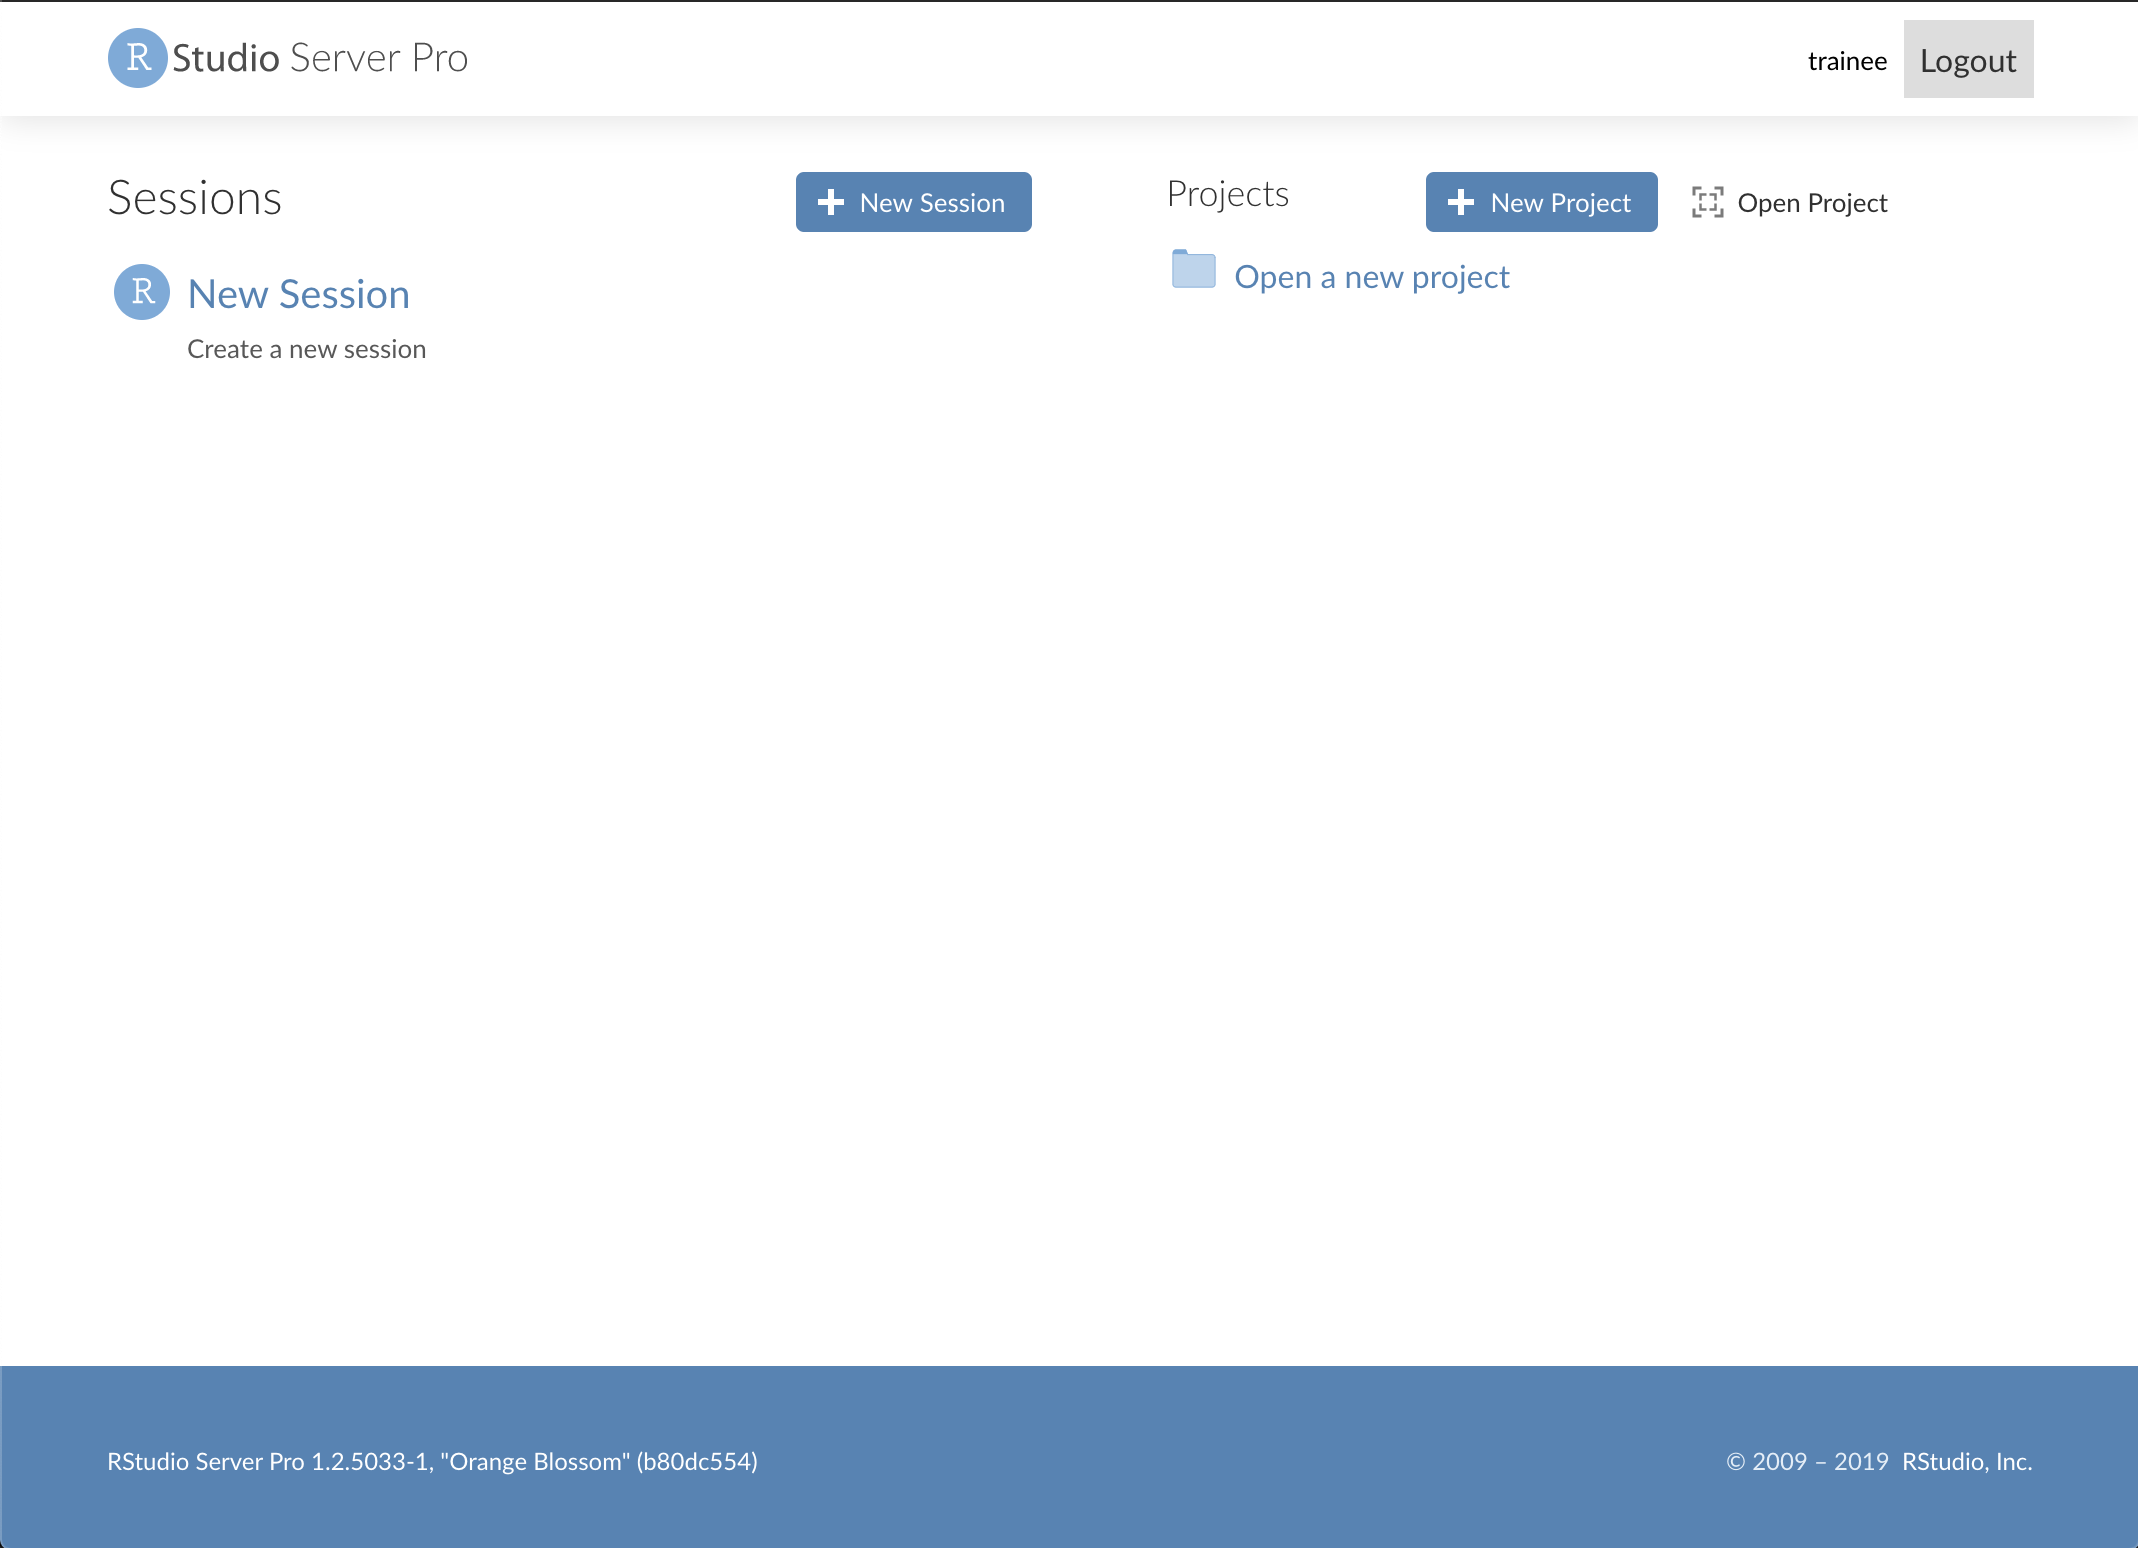Screen dimensions: 2138x1548
Task: Click the round R icon beside New Session link
Action: [142, 292]
